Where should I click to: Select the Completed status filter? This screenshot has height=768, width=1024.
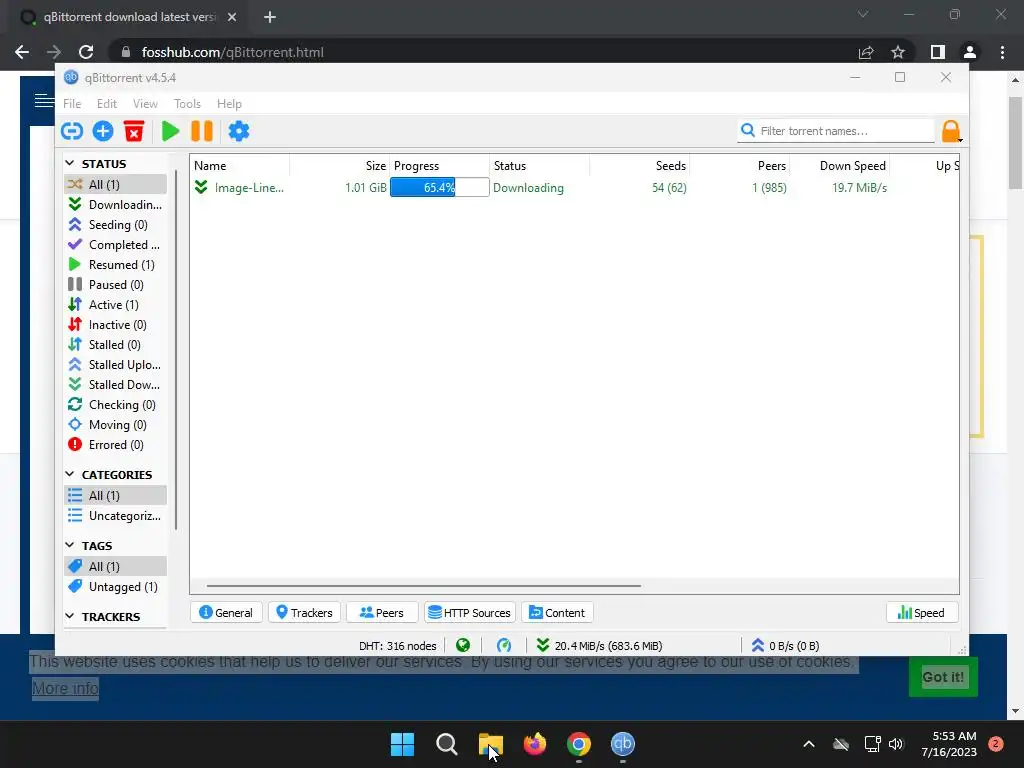coord(116,245)
